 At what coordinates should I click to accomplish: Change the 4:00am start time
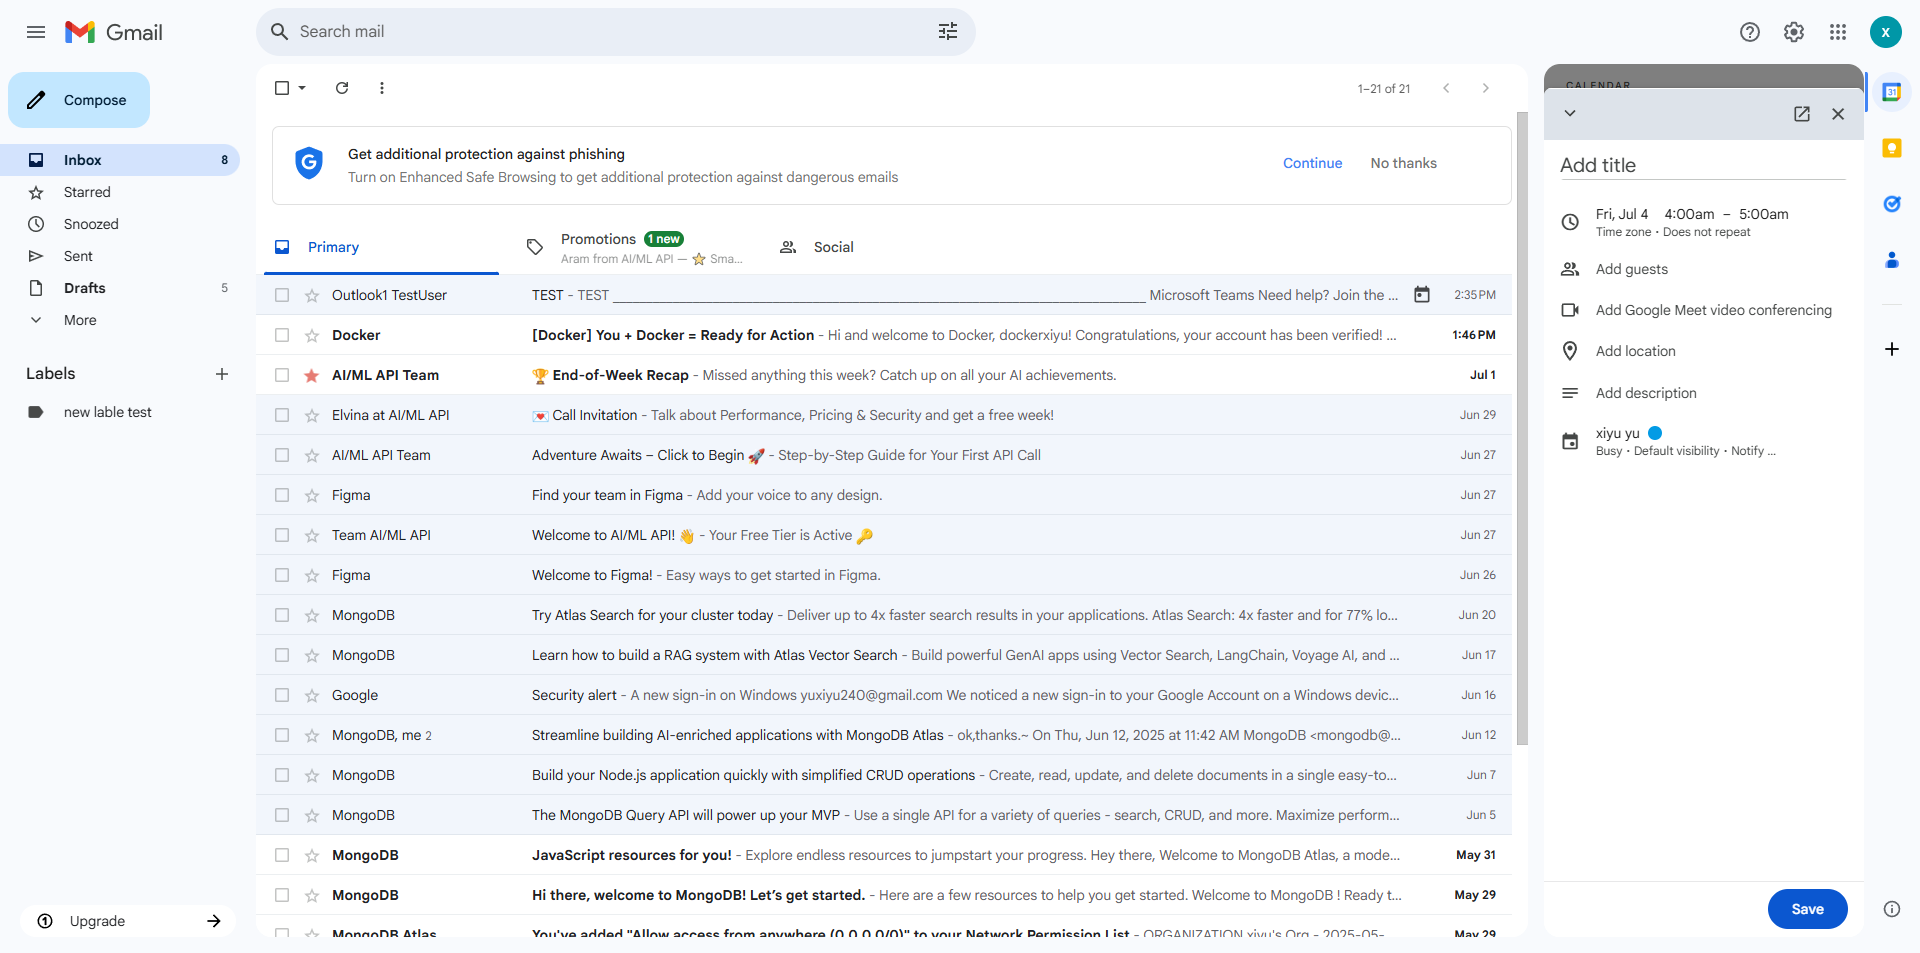coord(1689,214)
